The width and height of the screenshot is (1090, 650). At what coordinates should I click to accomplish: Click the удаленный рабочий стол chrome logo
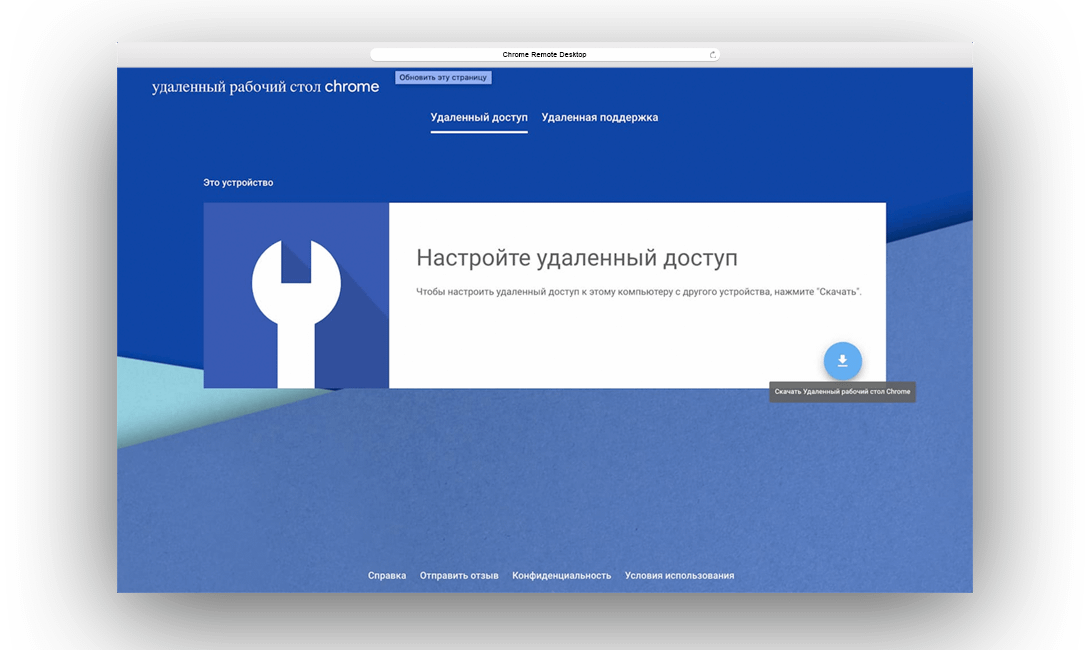266,87
